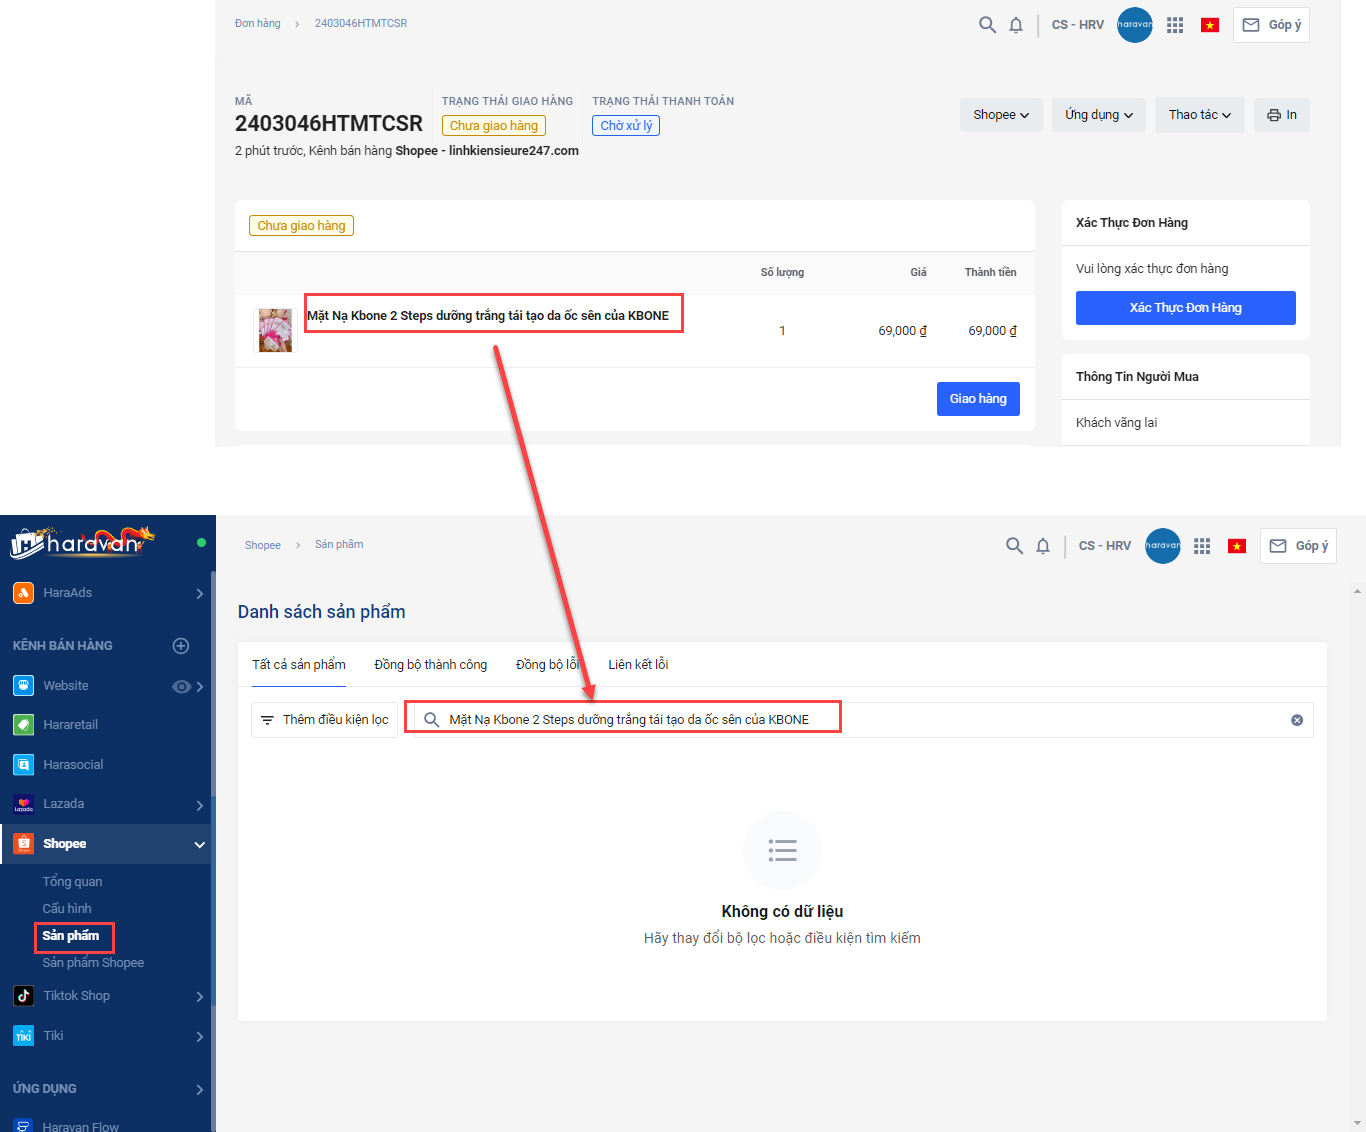Click the Vietnam flag language icon in the top header

pyautogui.click(x=1210, y=25)
